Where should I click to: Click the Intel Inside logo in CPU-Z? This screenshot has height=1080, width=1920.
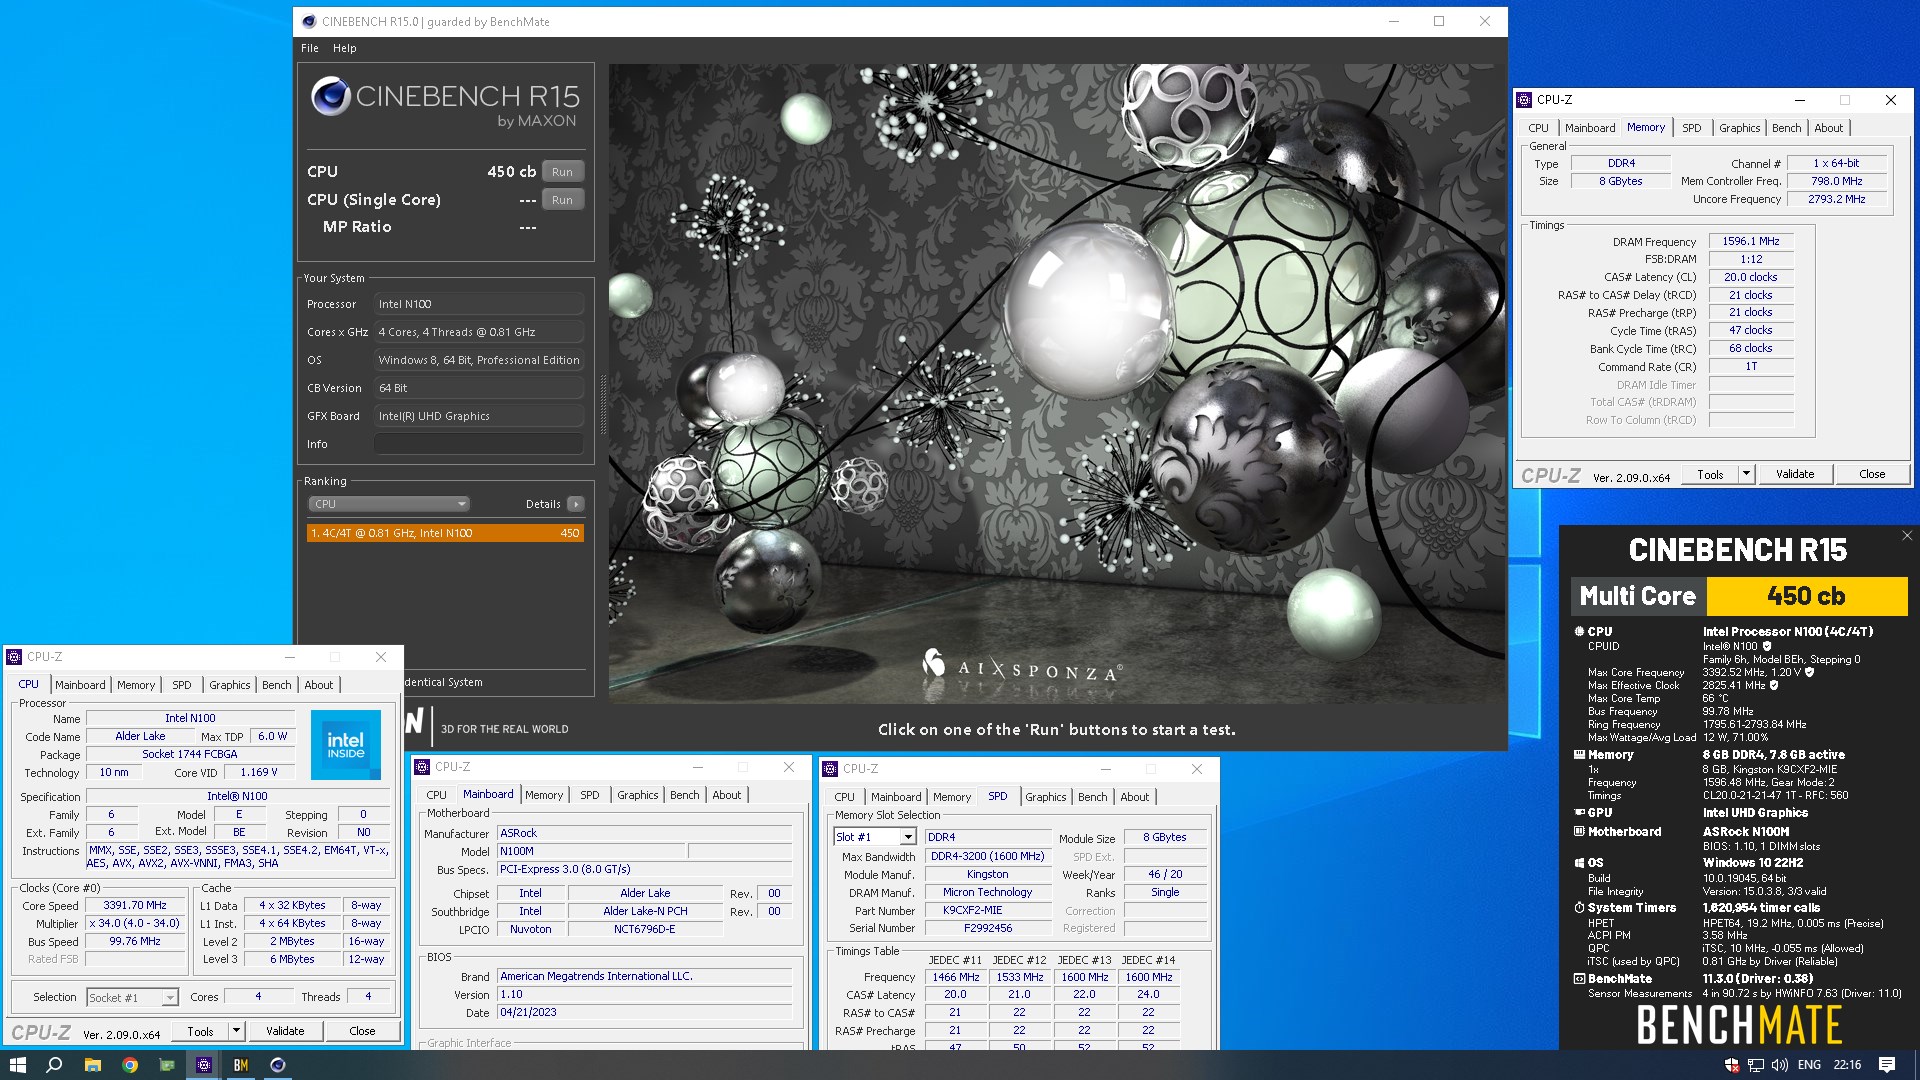tap(345, 744)
